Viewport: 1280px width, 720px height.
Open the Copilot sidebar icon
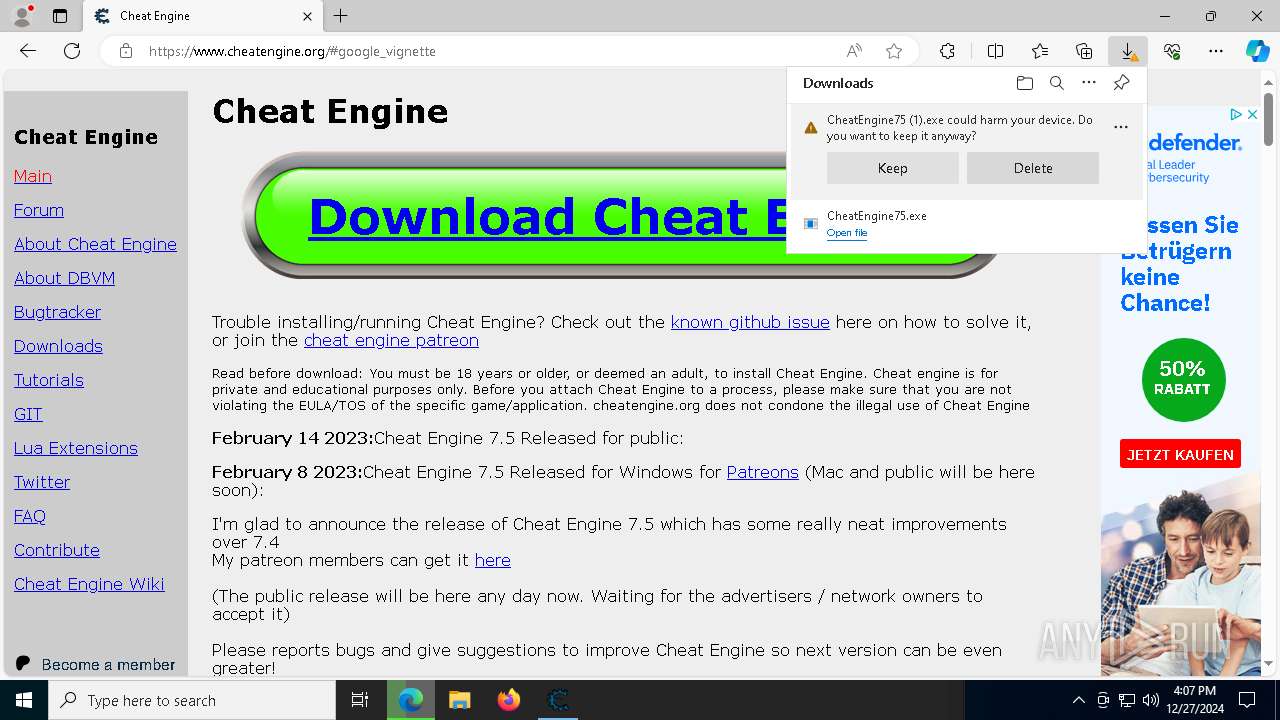click(x=1257, y=51)
